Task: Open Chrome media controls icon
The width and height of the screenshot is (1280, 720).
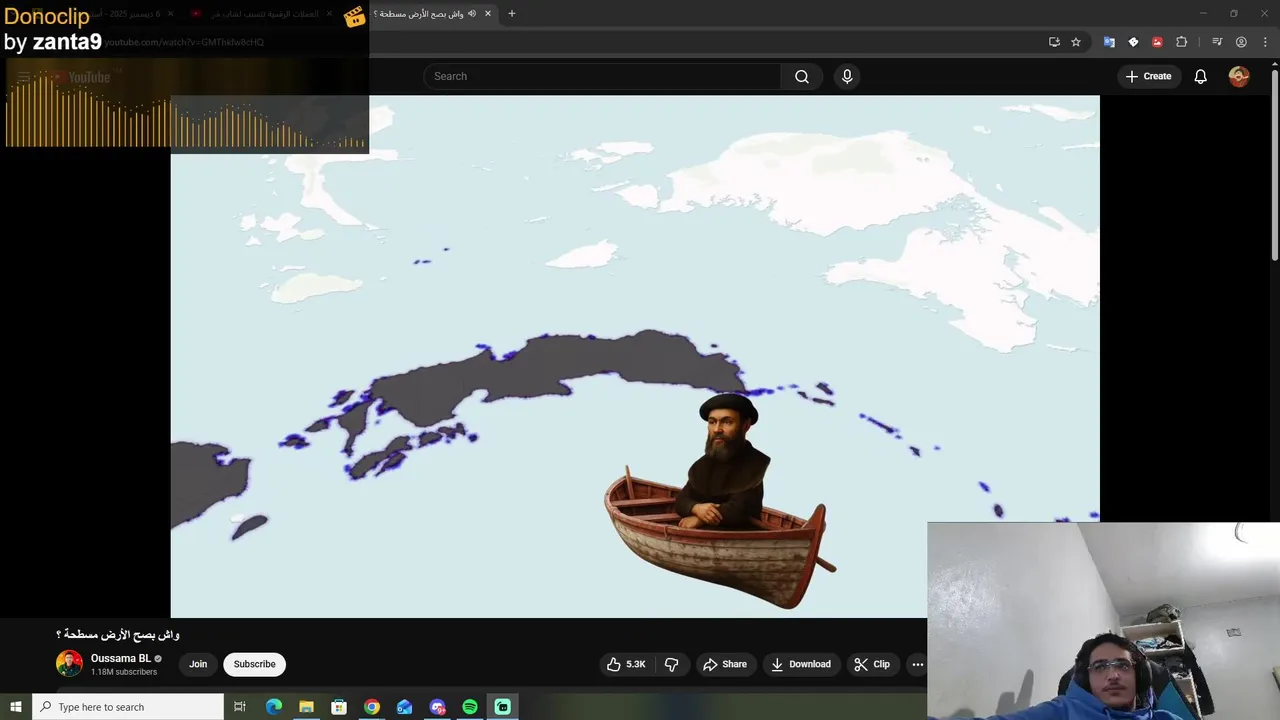Action: click(1217, 42)
